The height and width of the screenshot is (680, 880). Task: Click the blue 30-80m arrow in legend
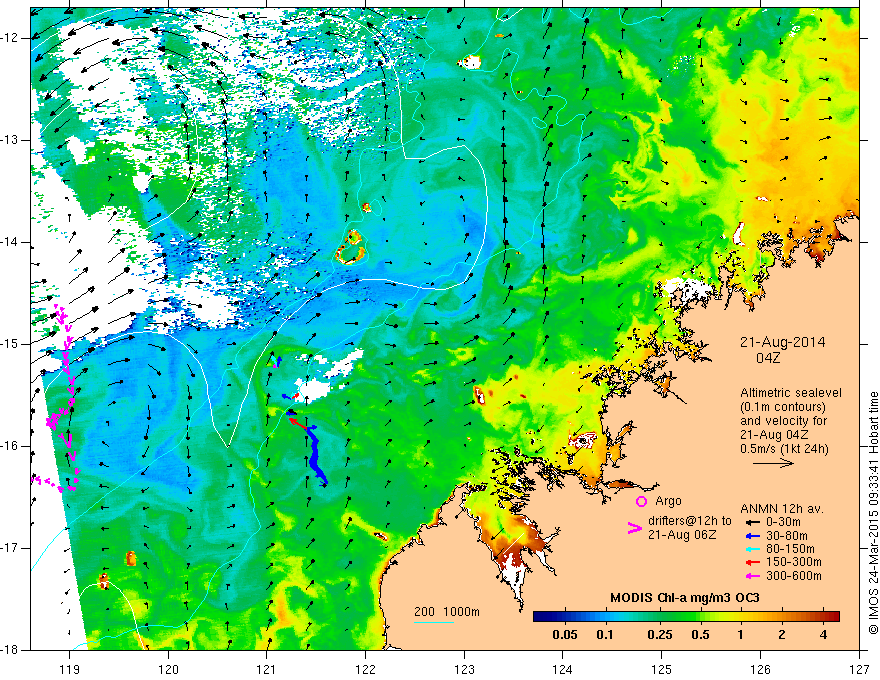click(x=752, y=535)
